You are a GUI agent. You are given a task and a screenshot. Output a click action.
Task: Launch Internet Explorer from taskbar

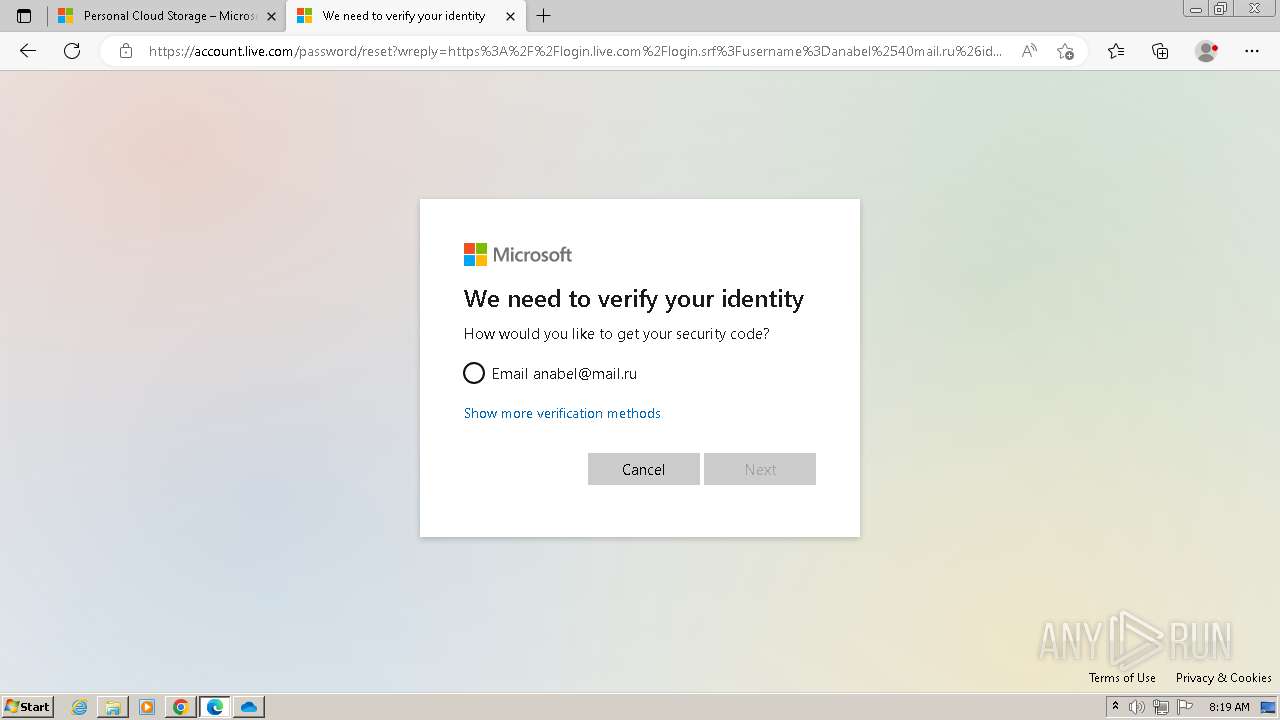coord(80,707)
